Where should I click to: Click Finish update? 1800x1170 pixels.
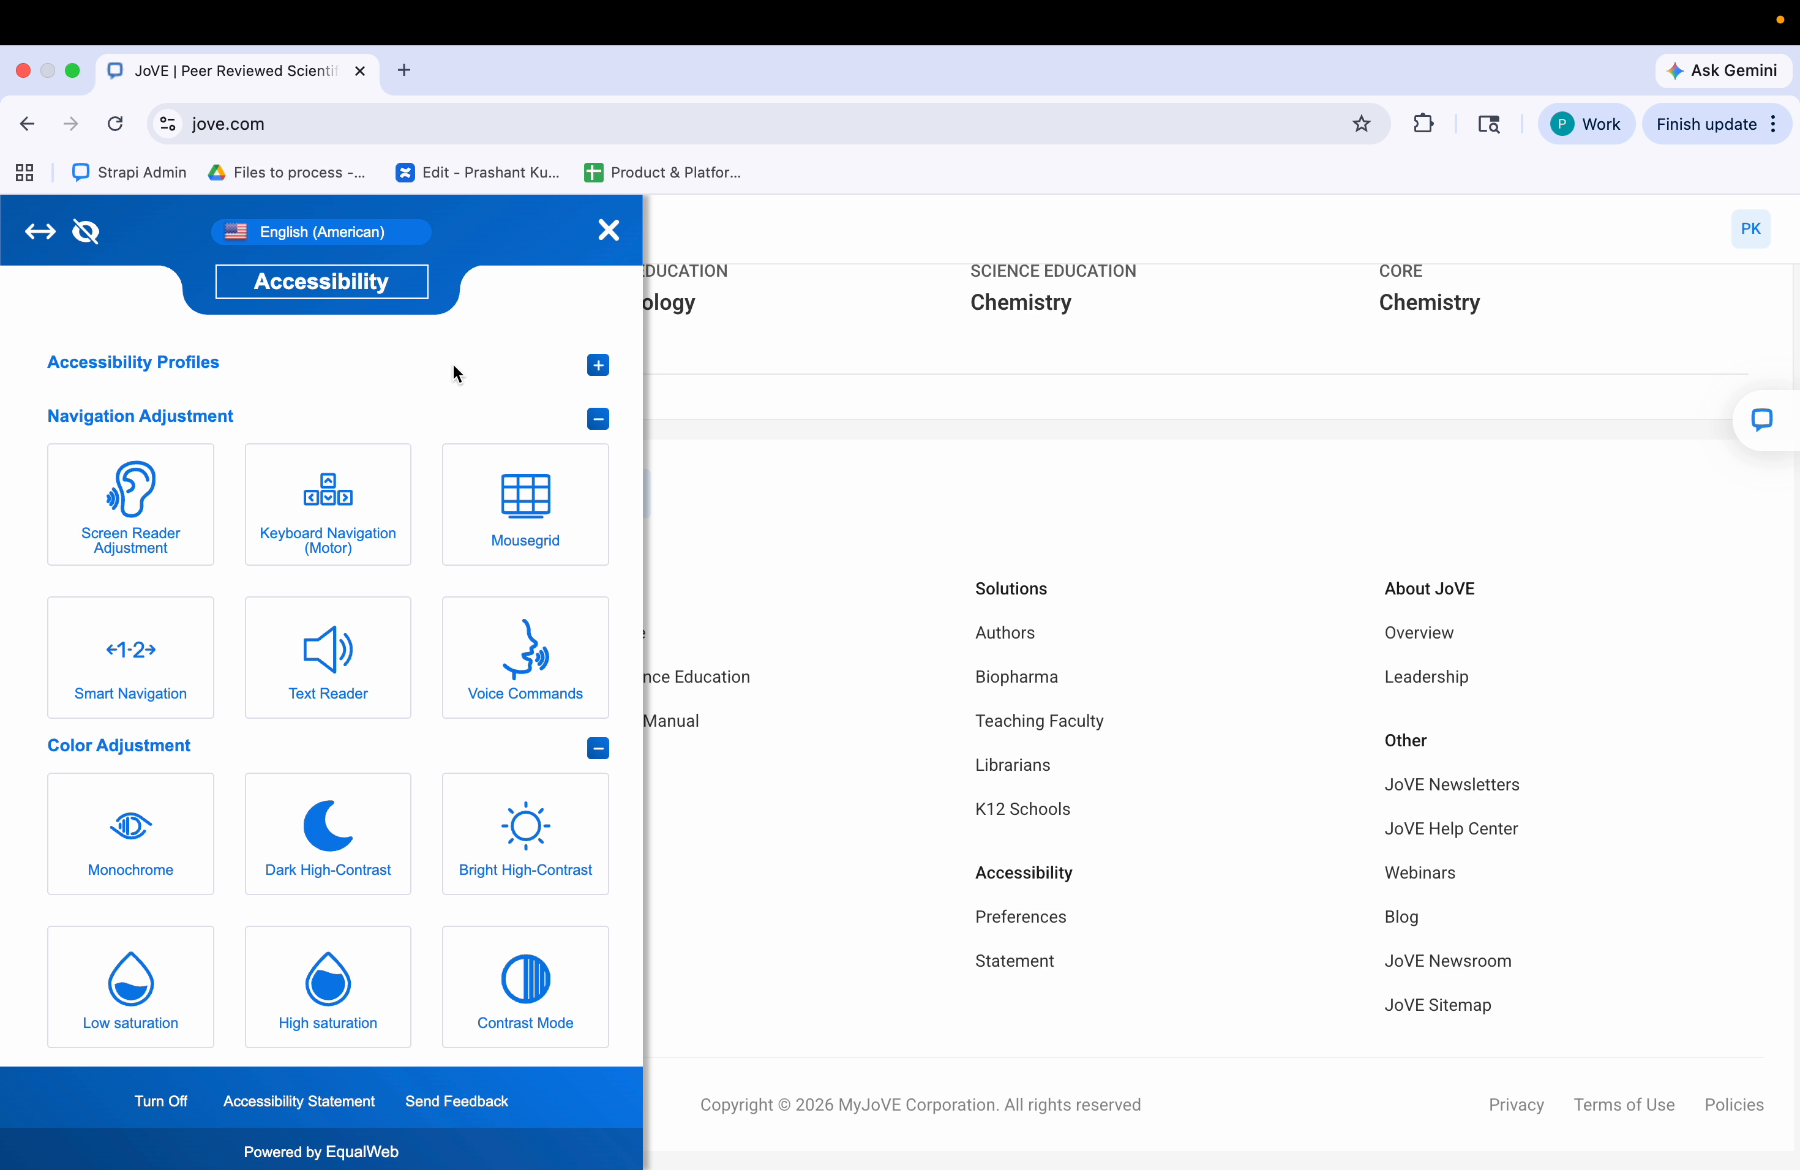click(x=1706, y=124)
